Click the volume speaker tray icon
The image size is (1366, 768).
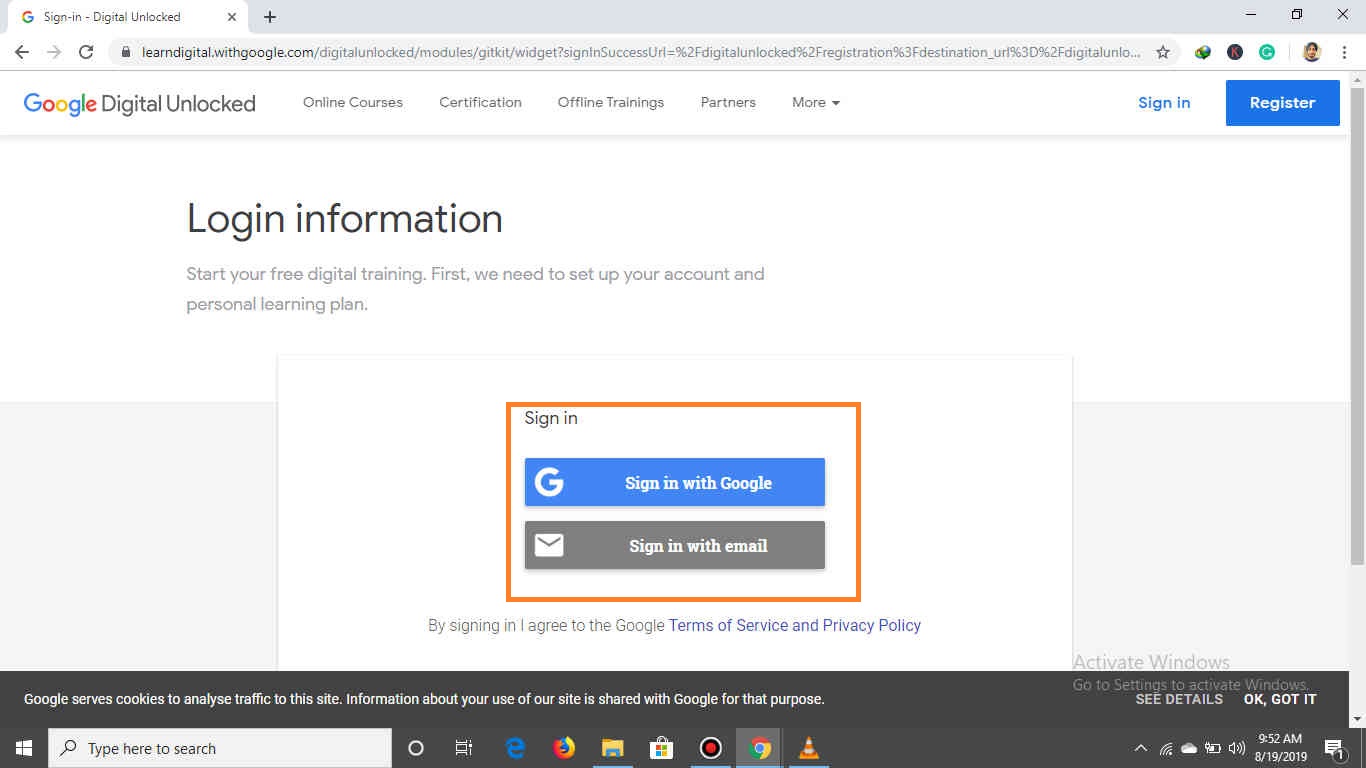1237,748
